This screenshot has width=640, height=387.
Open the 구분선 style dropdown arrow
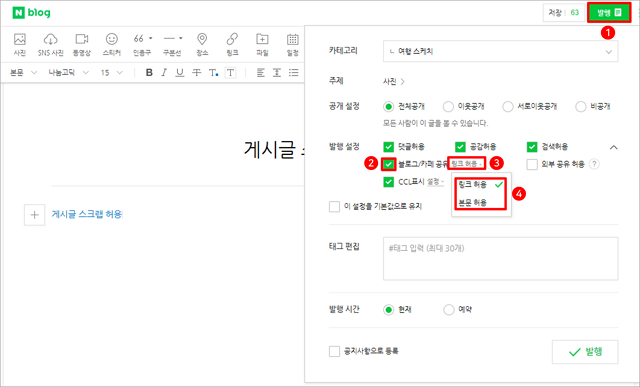(x=181, y=38)
